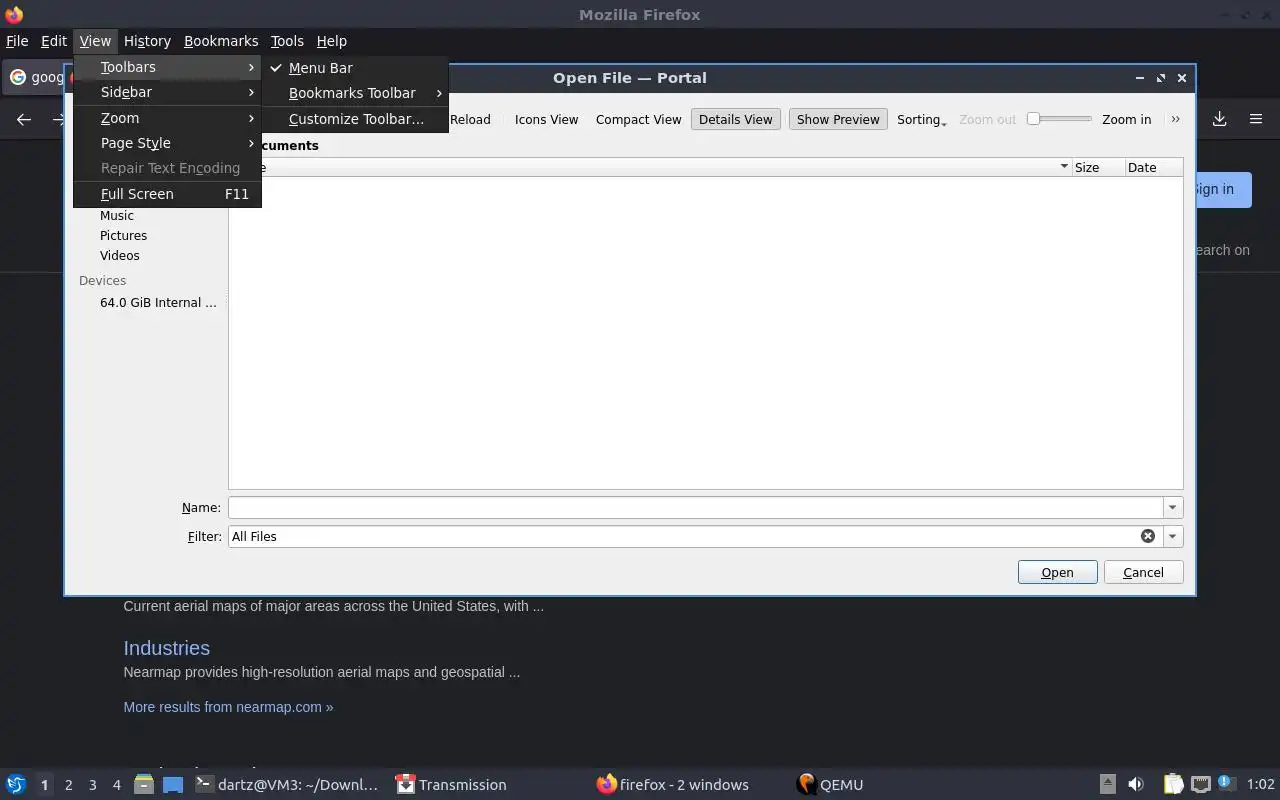Open the notifications tray icon with badge
The height and width of the screenshot is (800, 1280).
1227,784
